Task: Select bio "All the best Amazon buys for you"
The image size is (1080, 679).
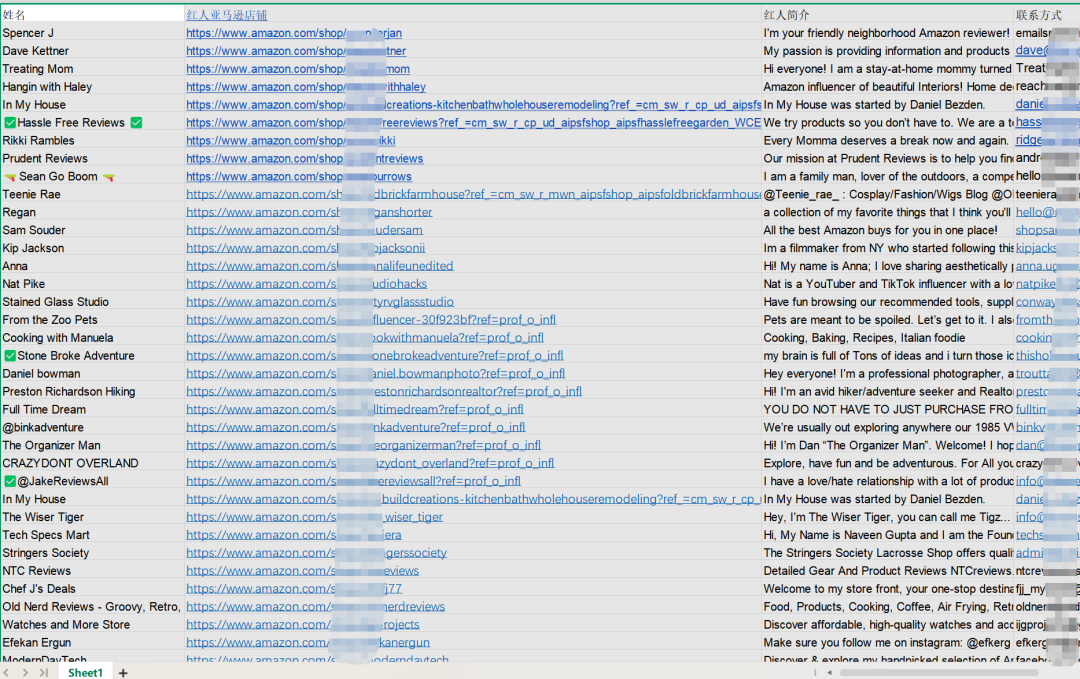Action: tap(887, 230)
